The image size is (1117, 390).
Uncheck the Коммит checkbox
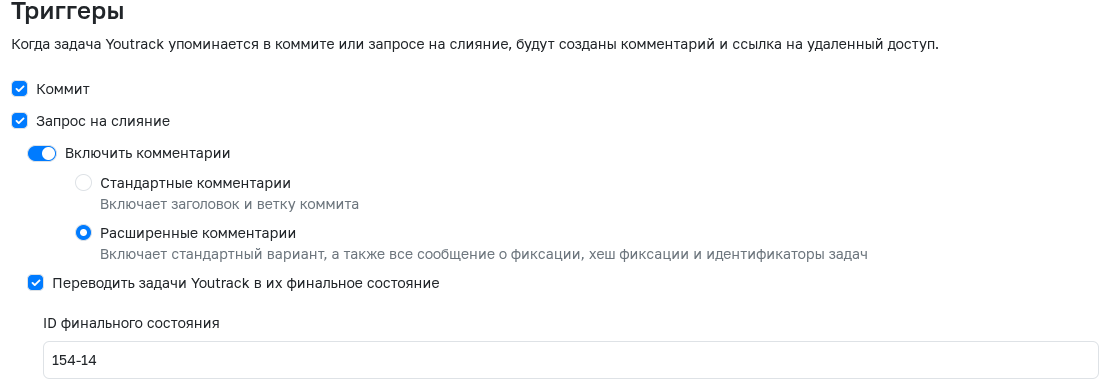[20, 89]
